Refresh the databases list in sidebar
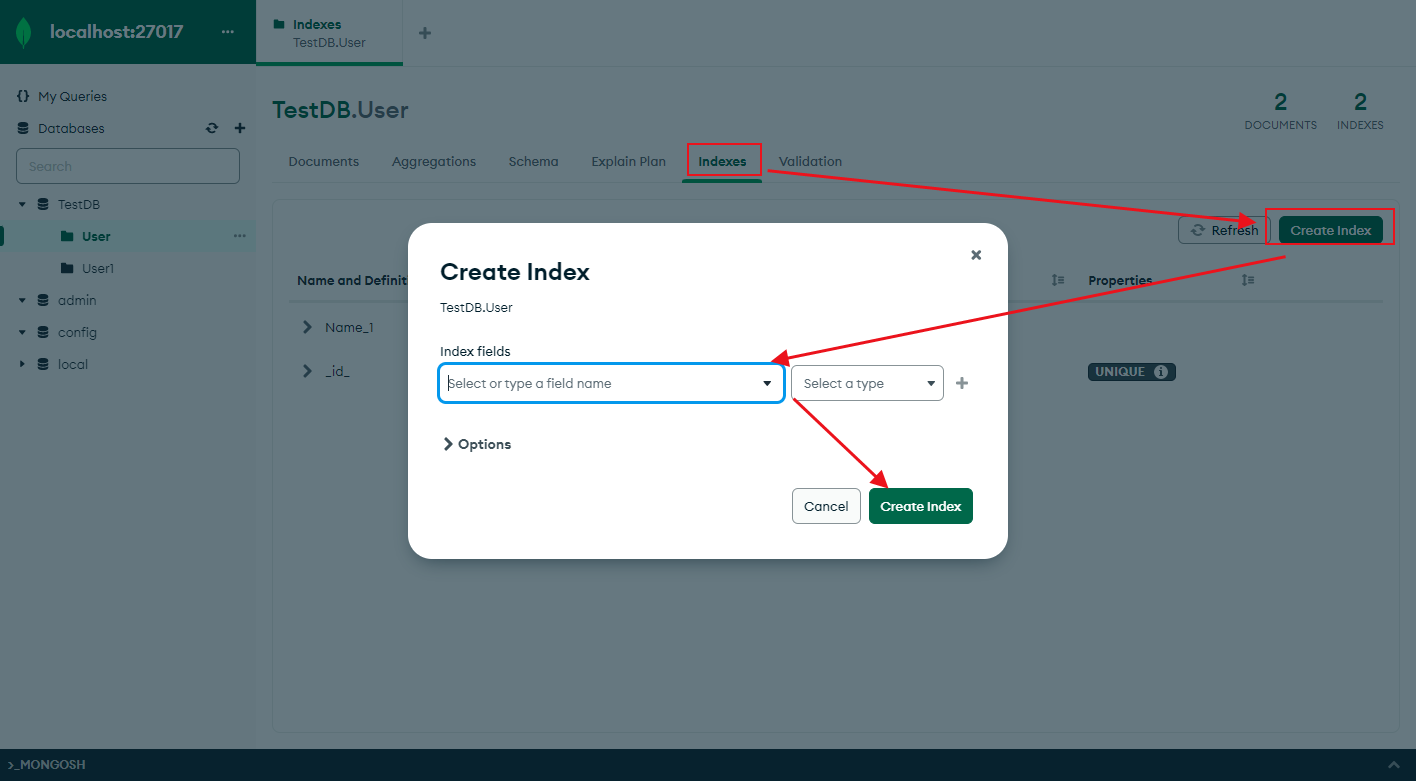 (x=212, y=128)
